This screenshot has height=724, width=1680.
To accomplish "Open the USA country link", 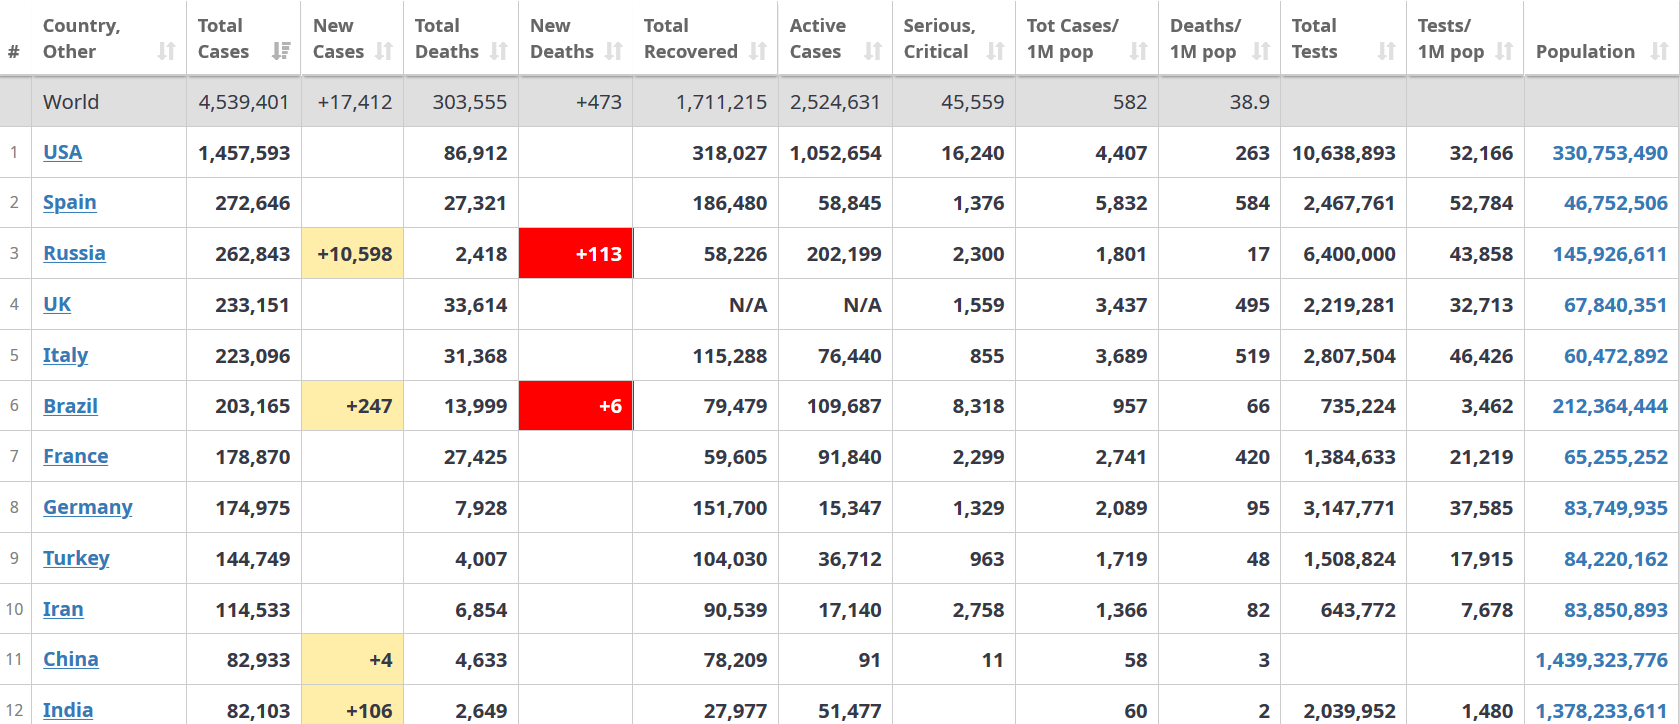I will [62, 152].
